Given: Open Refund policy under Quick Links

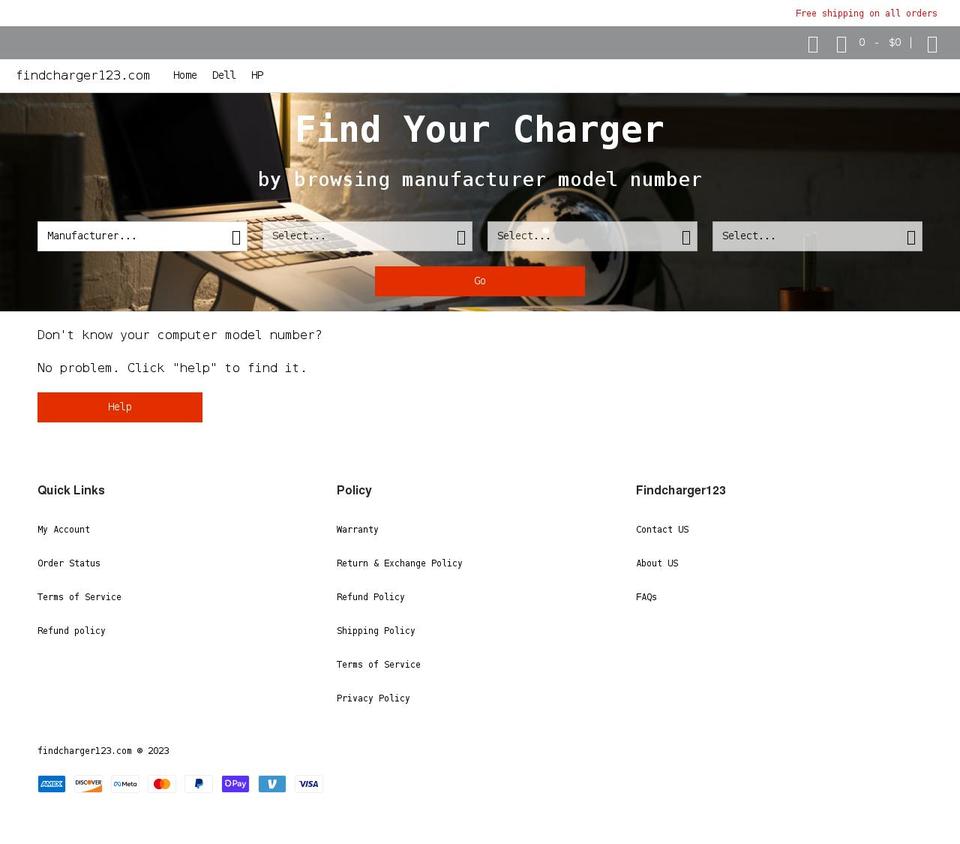Looking at the screenshot, I should [72, 630].
